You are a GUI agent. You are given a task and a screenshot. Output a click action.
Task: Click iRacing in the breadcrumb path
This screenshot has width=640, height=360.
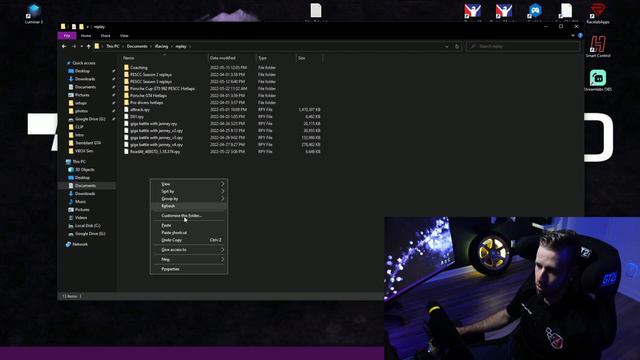tap(162, 47)
